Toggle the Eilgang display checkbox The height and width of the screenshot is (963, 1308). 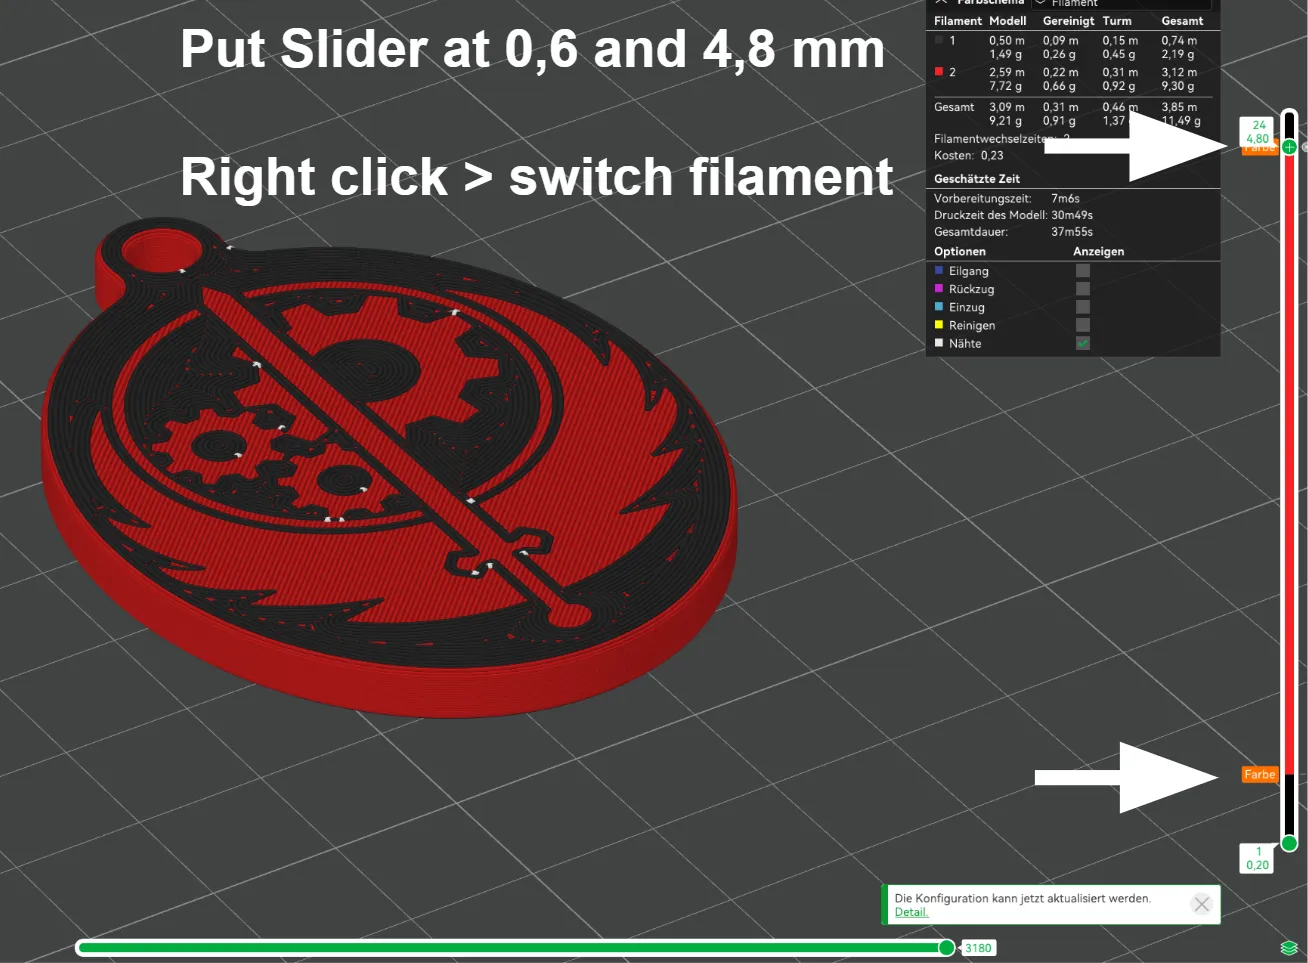point(1082,270)
